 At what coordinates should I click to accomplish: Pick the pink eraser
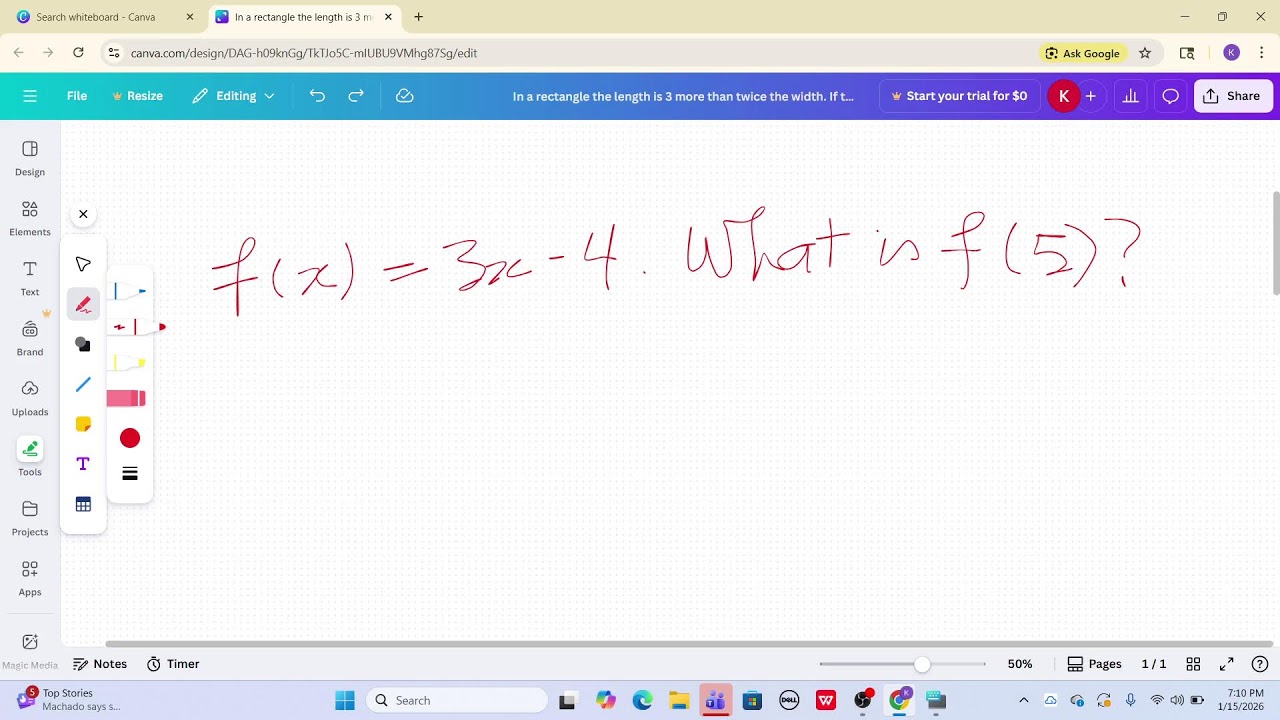pos(126,398)
